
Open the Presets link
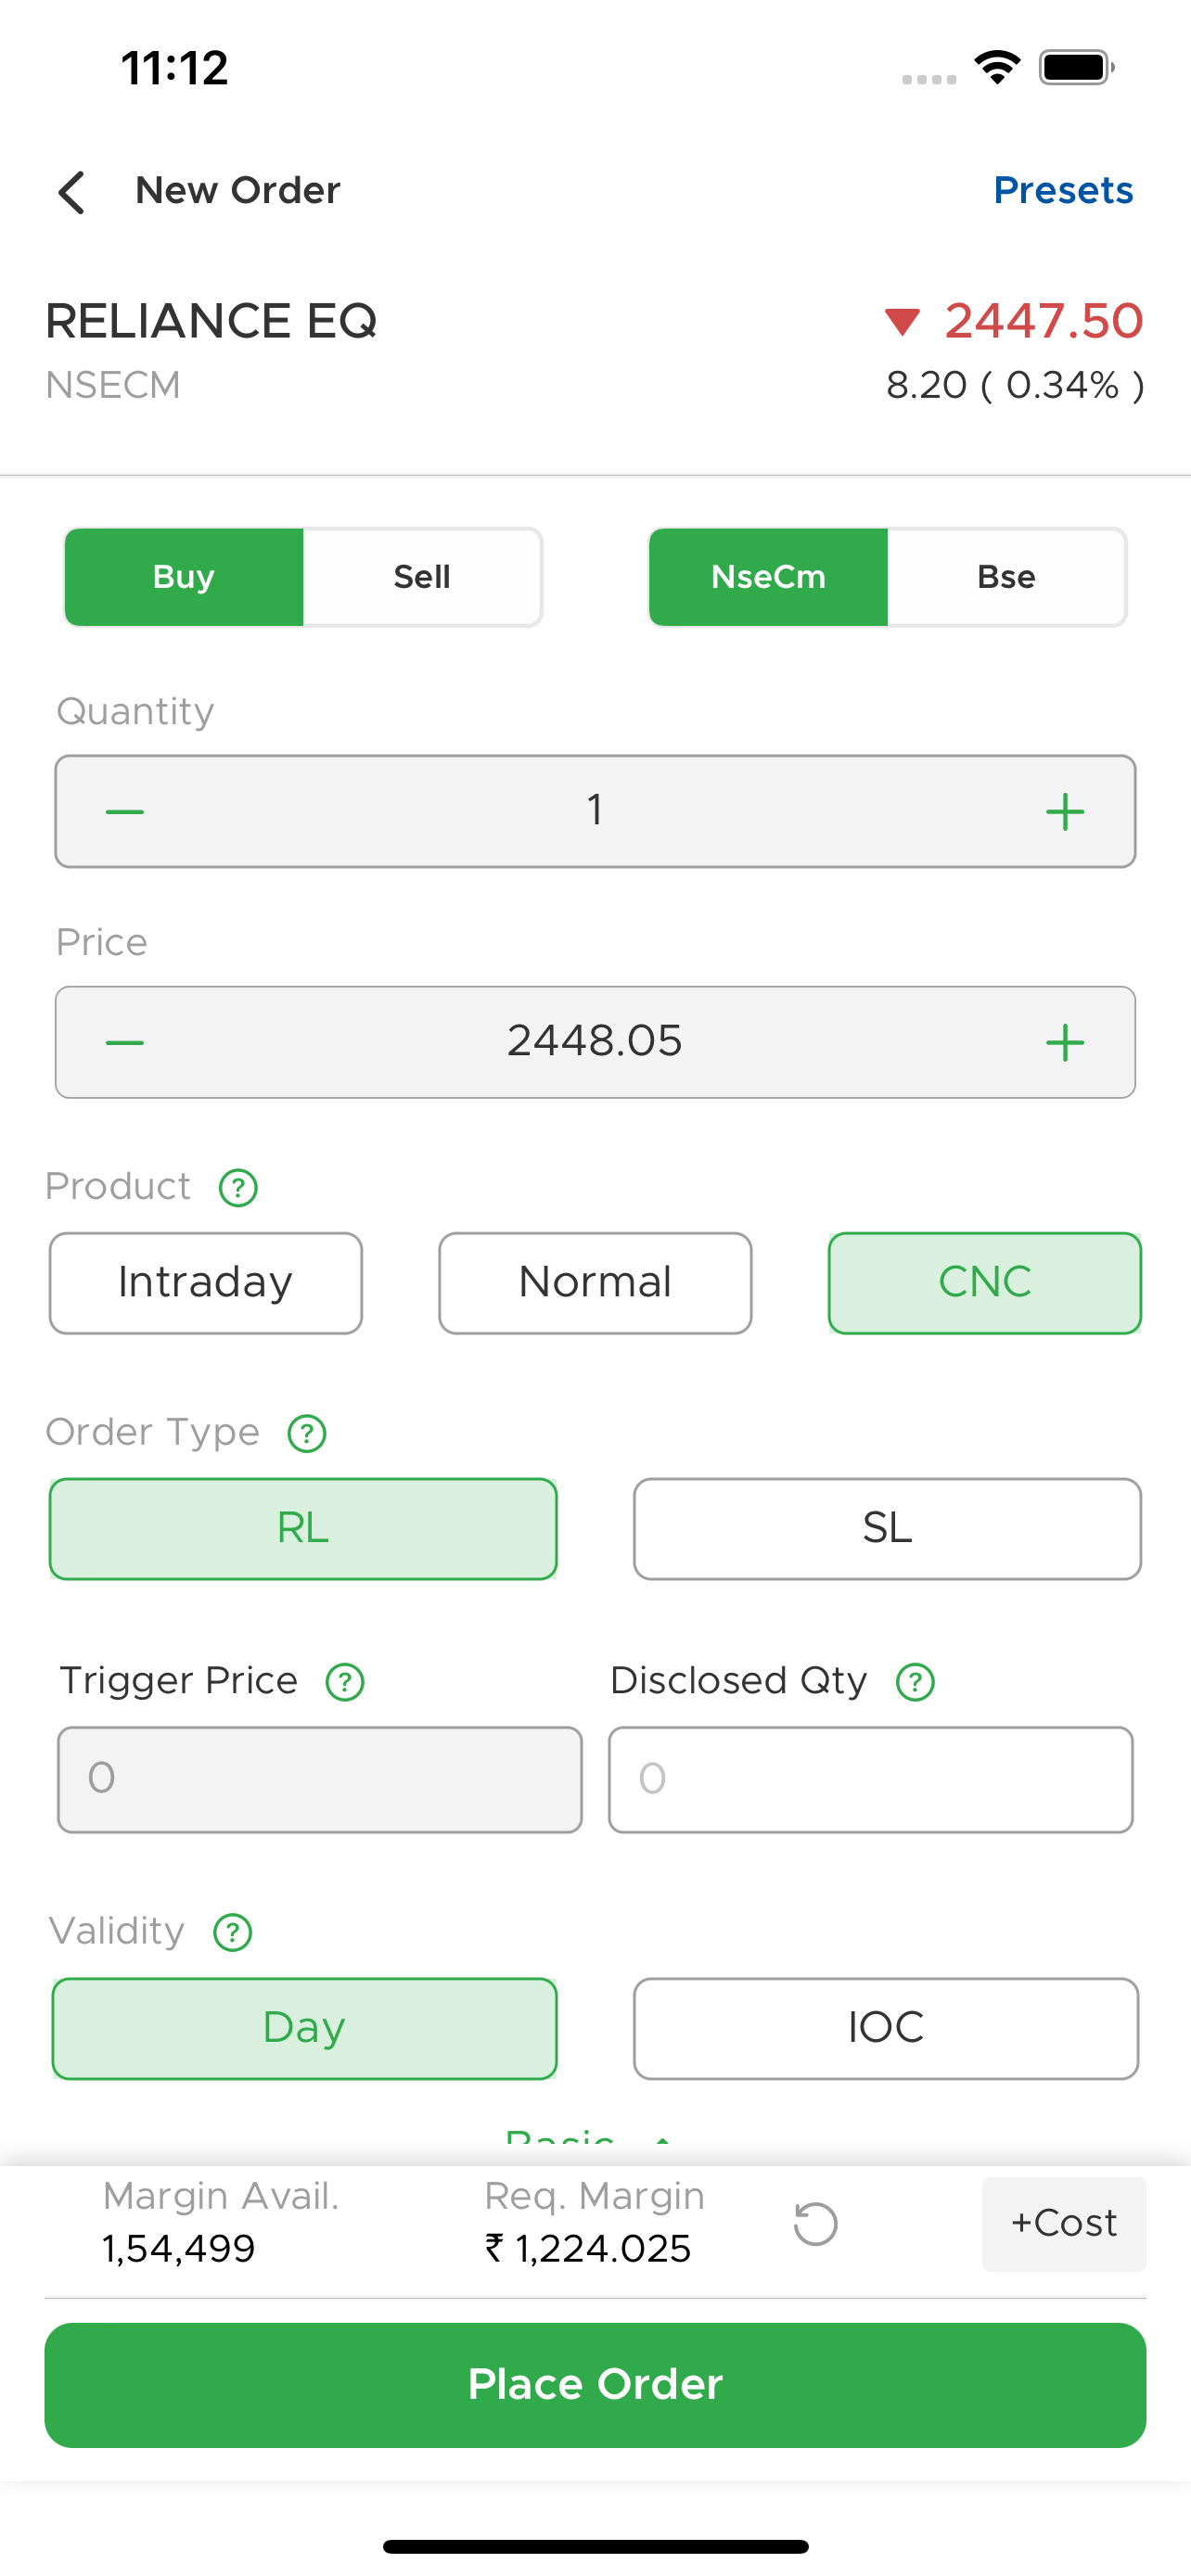(1063, 190)
